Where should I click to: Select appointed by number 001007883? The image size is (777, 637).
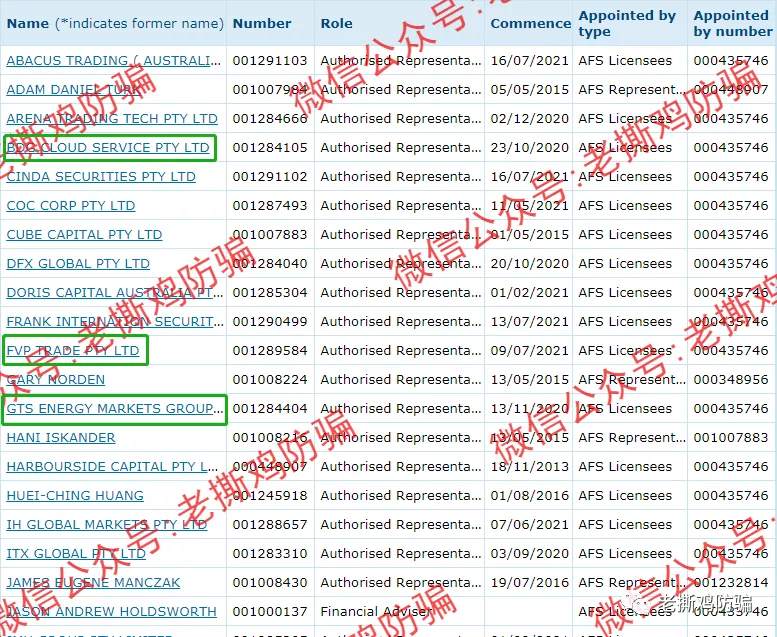coord(731,438)
